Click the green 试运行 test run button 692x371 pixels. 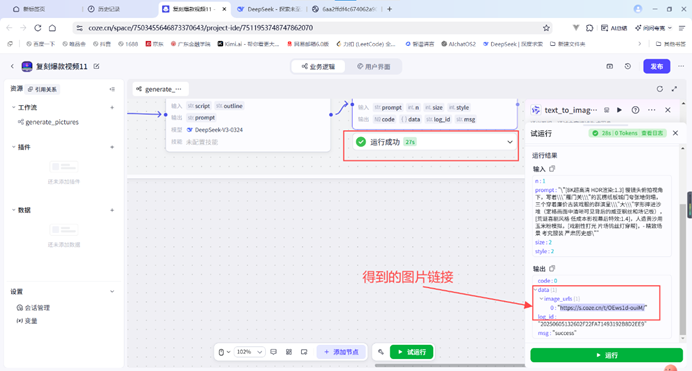[411, 352]
